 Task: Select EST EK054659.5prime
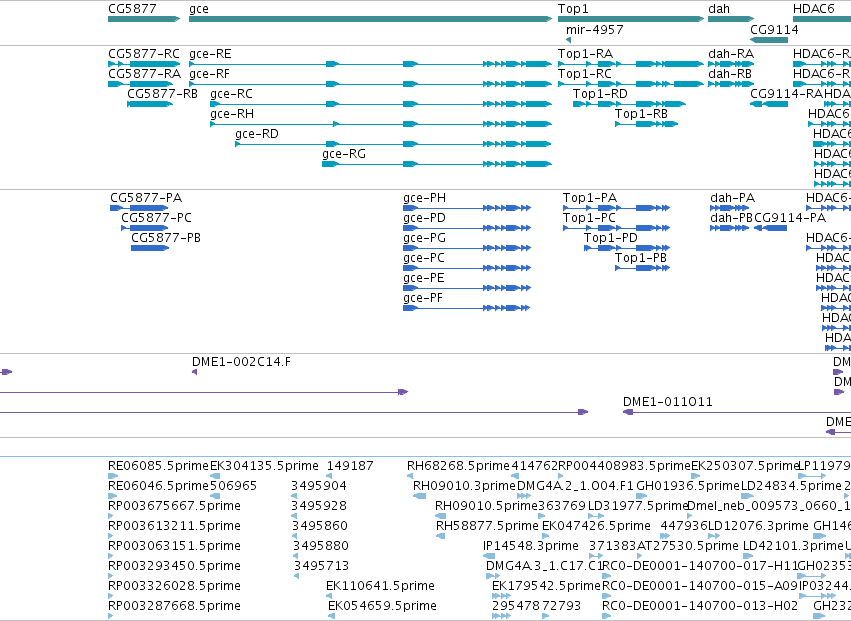pyautogui.click(x=382, y=607)
